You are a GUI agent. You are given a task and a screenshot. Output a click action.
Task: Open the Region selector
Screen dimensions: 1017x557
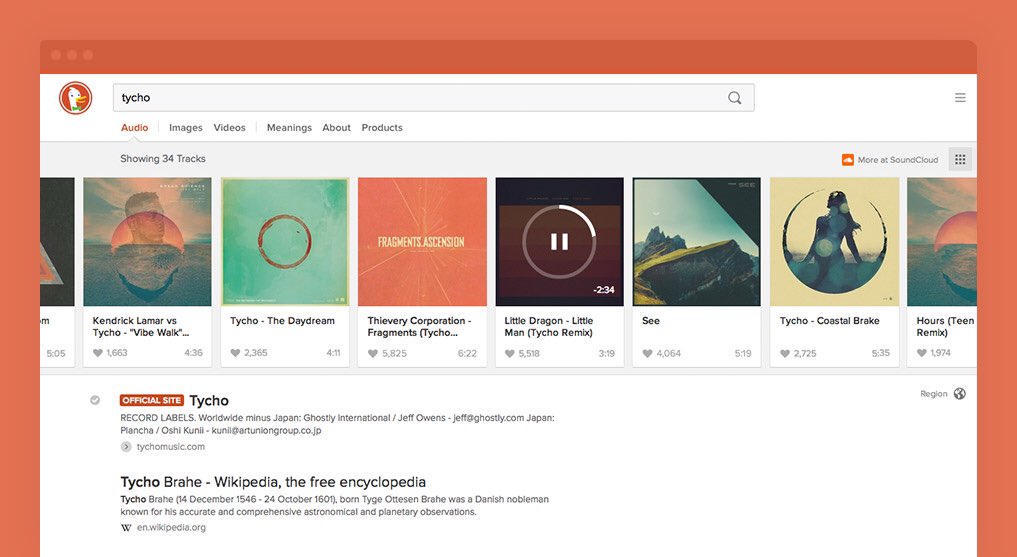tap(943, 394)
